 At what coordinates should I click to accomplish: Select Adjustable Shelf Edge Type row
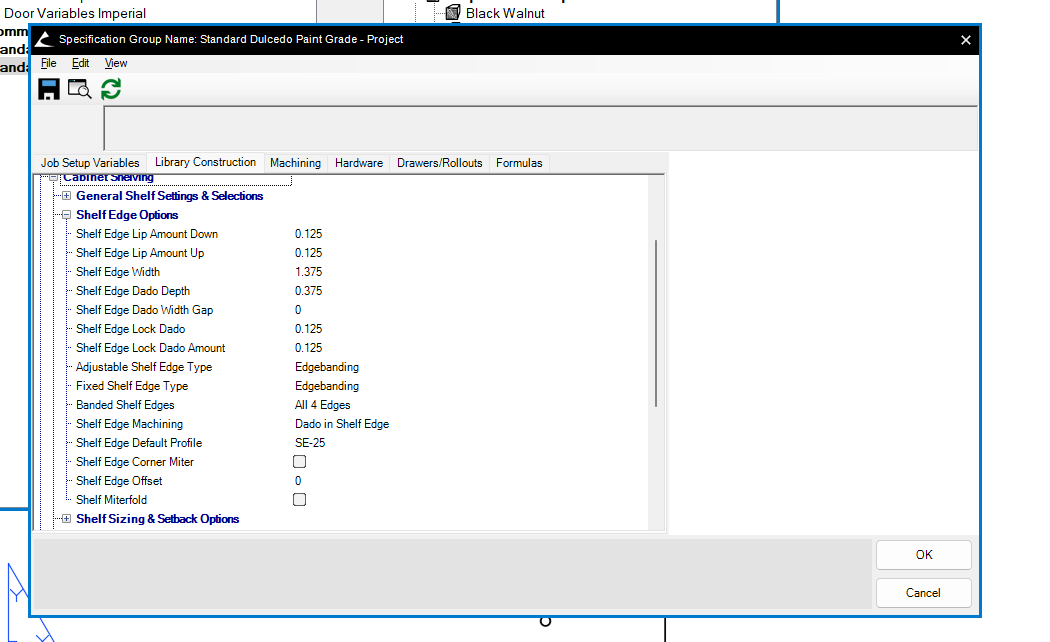point(143,367)
